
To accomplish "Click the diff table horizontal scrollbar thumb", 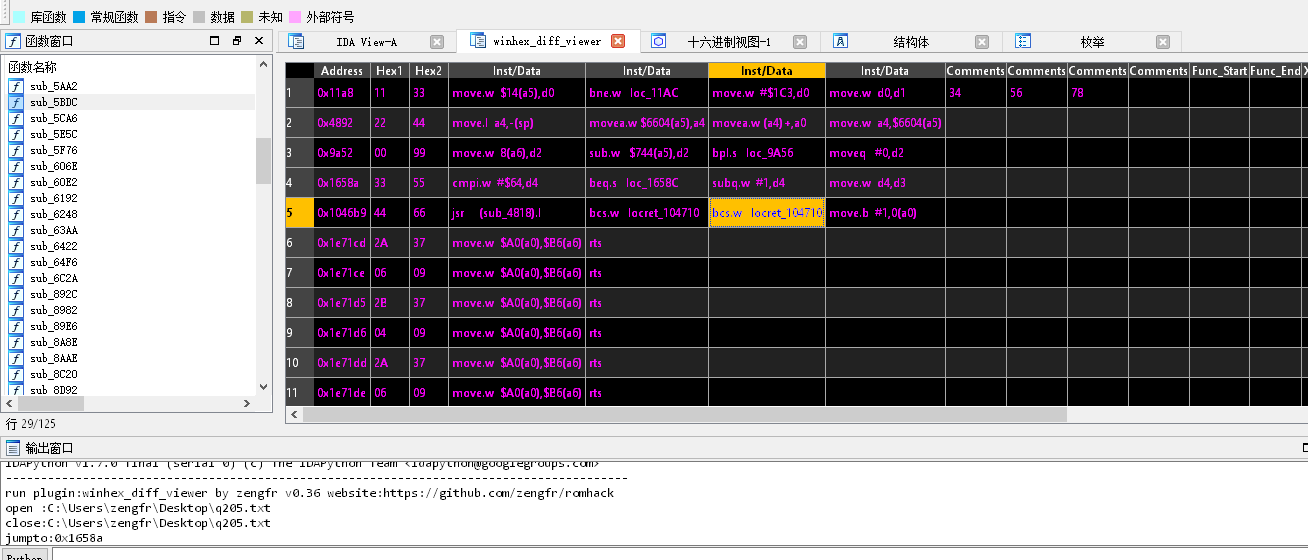I will pos(685,414).
